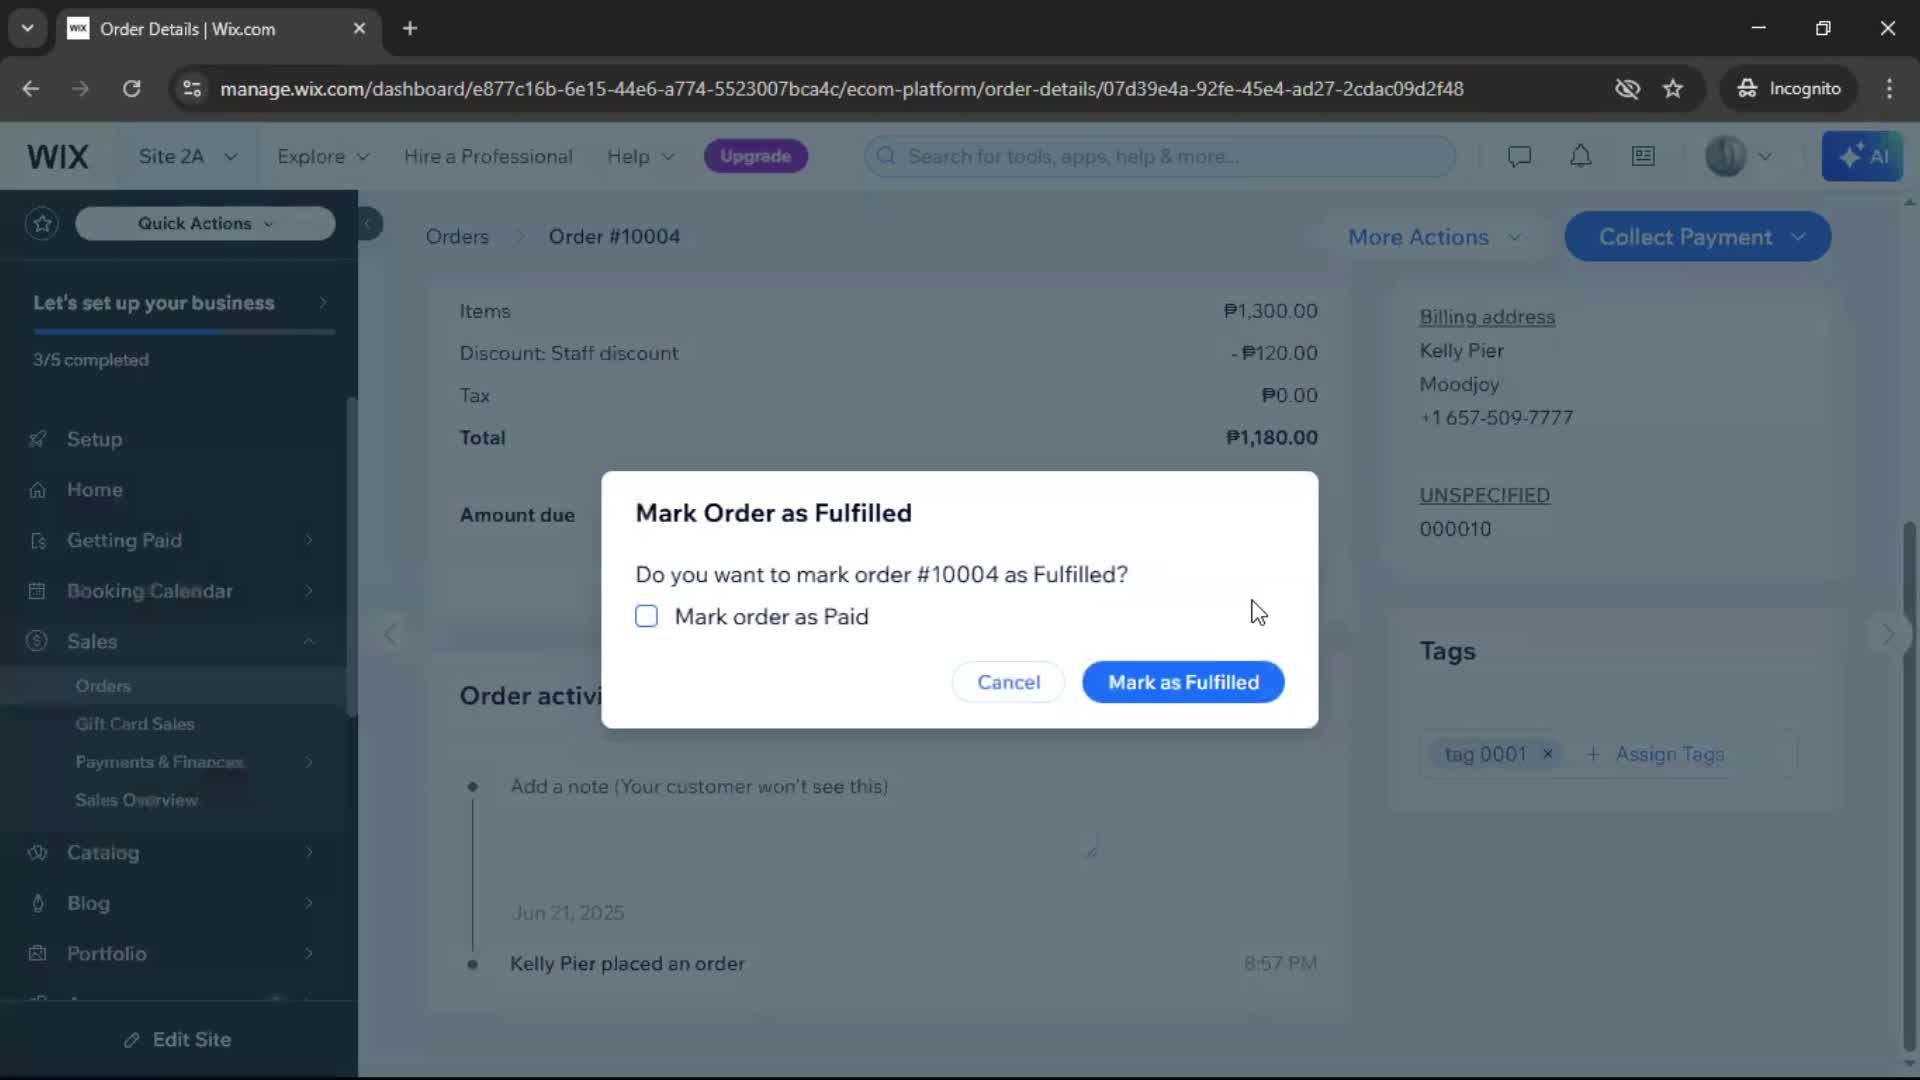
Task: Cancel the Mark Order as Fulfilled dialog
Action: tap(1008, 682)
